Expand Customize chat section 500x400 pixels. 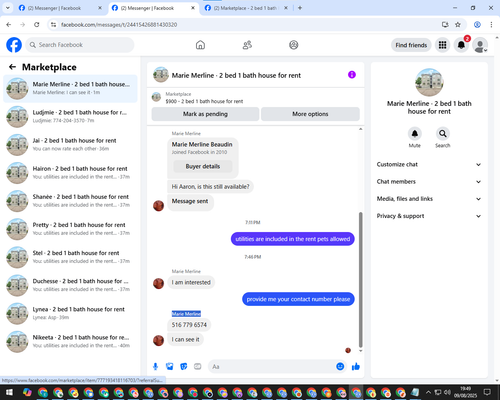(x=429, y=164)
